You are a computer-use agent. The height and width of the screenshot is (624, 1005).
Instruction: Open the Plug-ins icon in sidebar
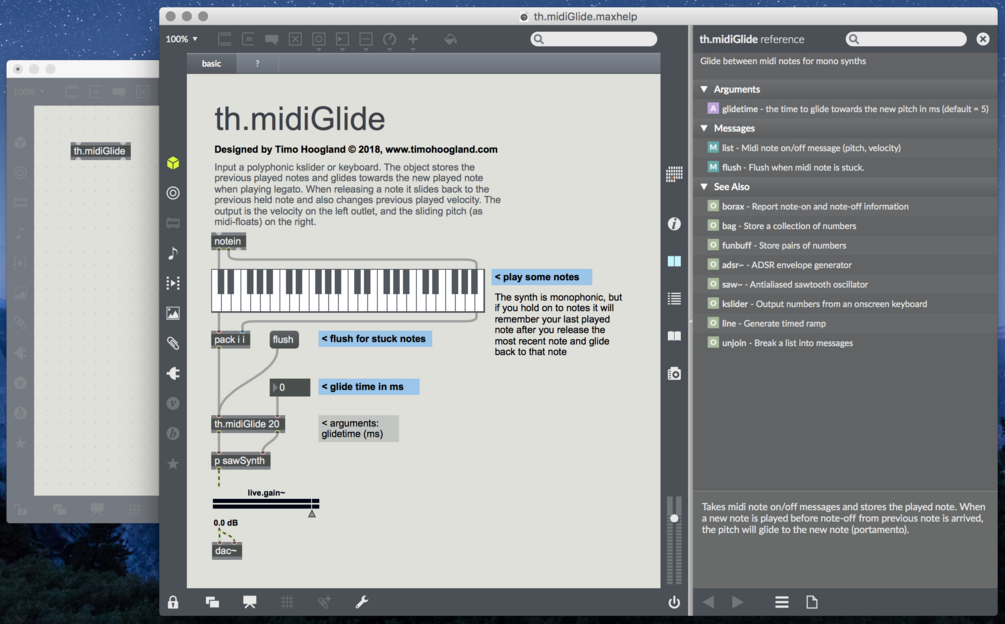pos(173,374)
